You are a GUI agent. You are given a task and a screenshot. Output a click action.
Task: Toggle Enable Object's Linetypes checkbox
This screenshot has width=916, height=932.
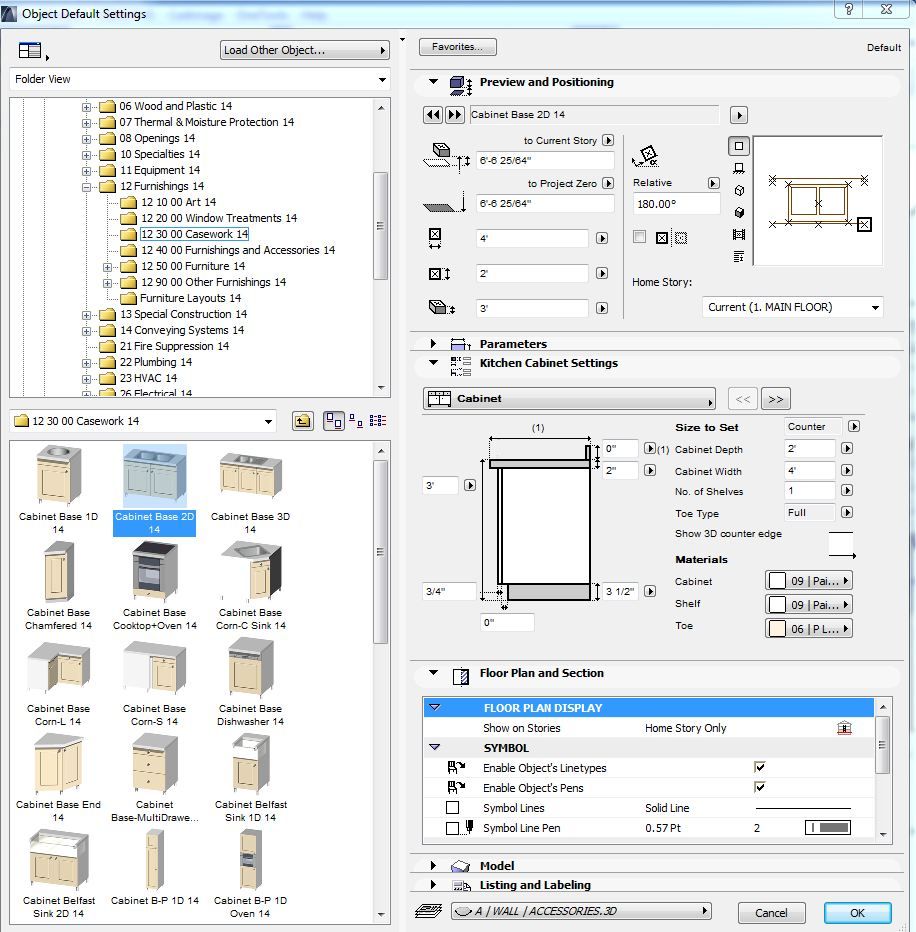760,768
